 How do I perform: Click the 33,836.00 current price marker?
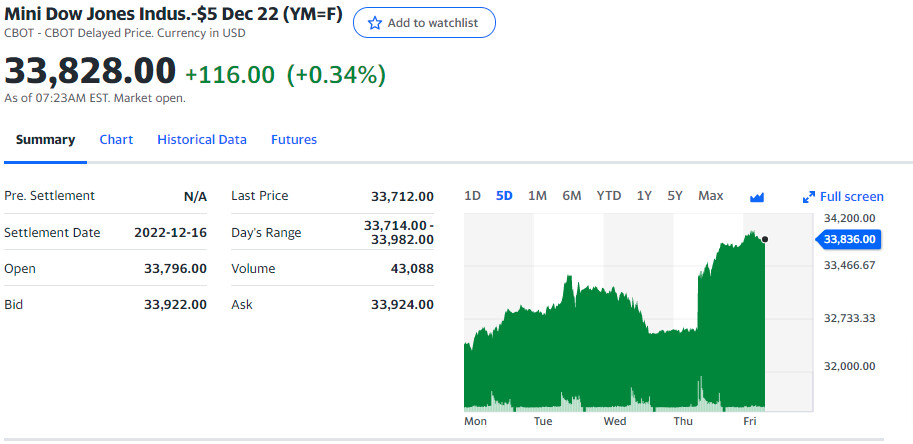pos(850,239)
